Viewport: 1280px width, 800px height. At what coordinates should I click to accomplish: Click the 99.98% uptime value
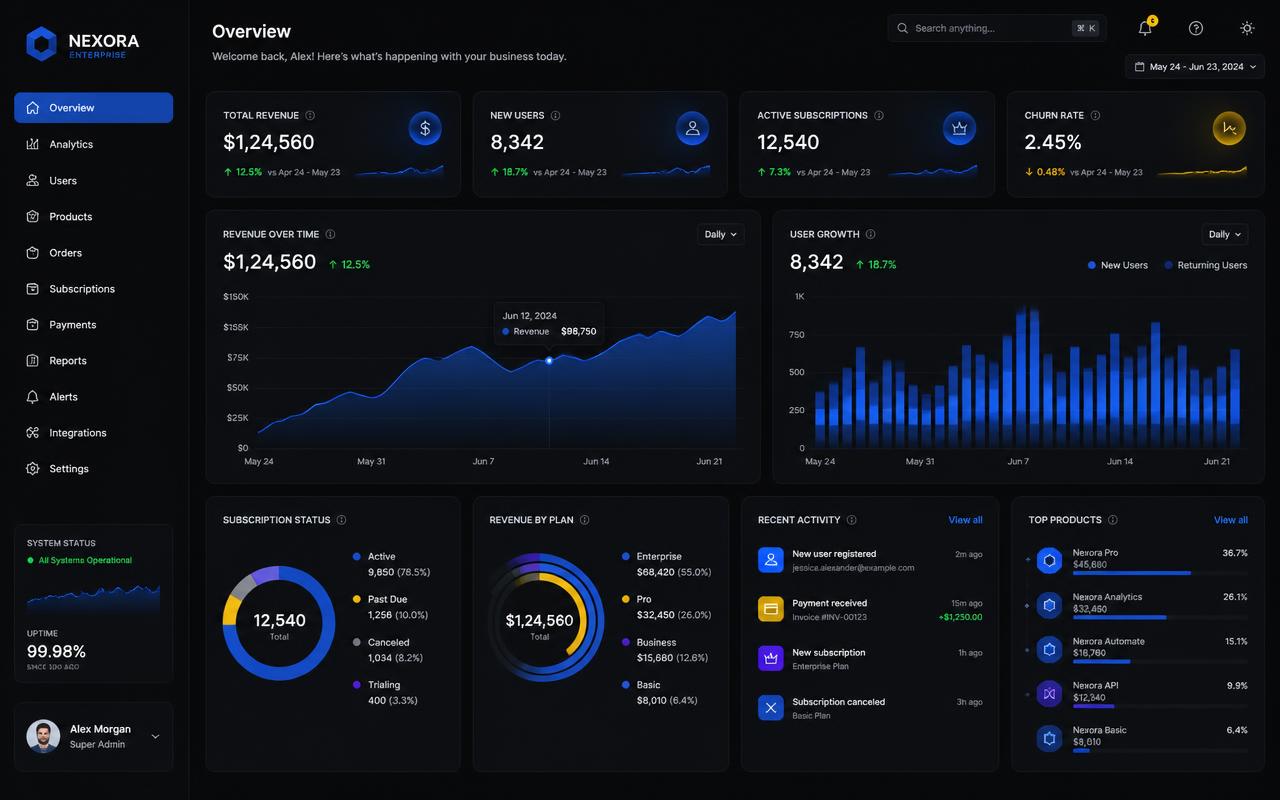(x=56, y=651)
